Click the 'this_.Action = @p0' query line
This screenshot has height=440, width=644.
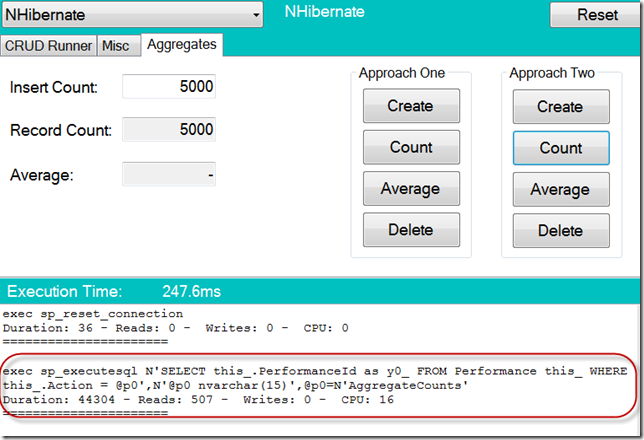coord(235,385)
